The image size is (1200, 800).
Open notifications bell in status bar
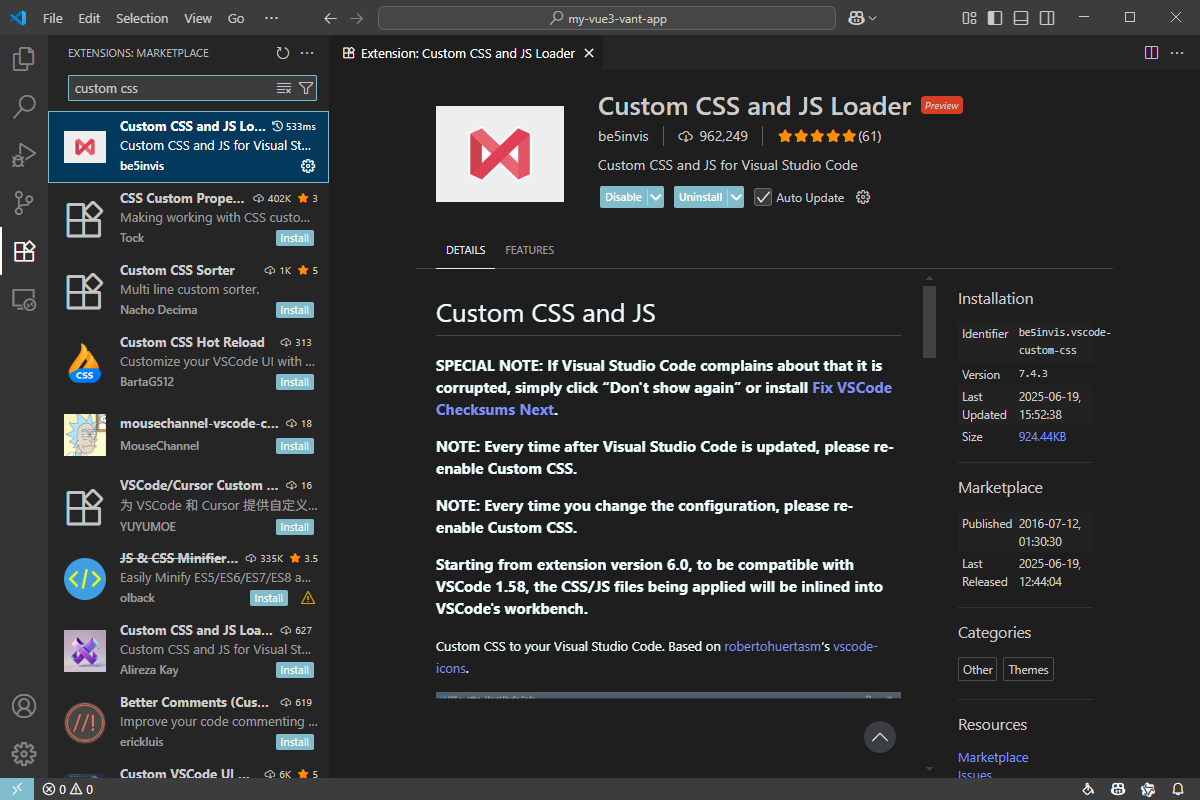click(x=1179, y=789)
